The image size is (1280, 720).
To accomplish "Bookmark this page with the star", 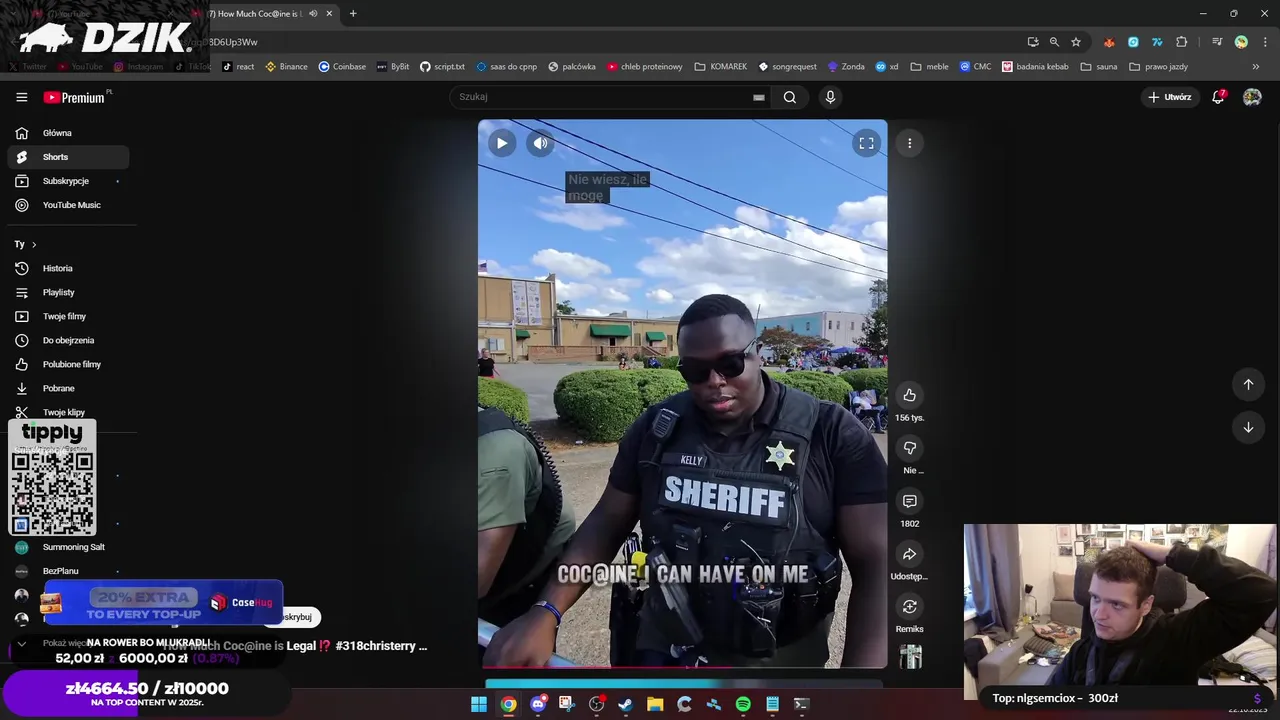I will [x=1076, y=42].
